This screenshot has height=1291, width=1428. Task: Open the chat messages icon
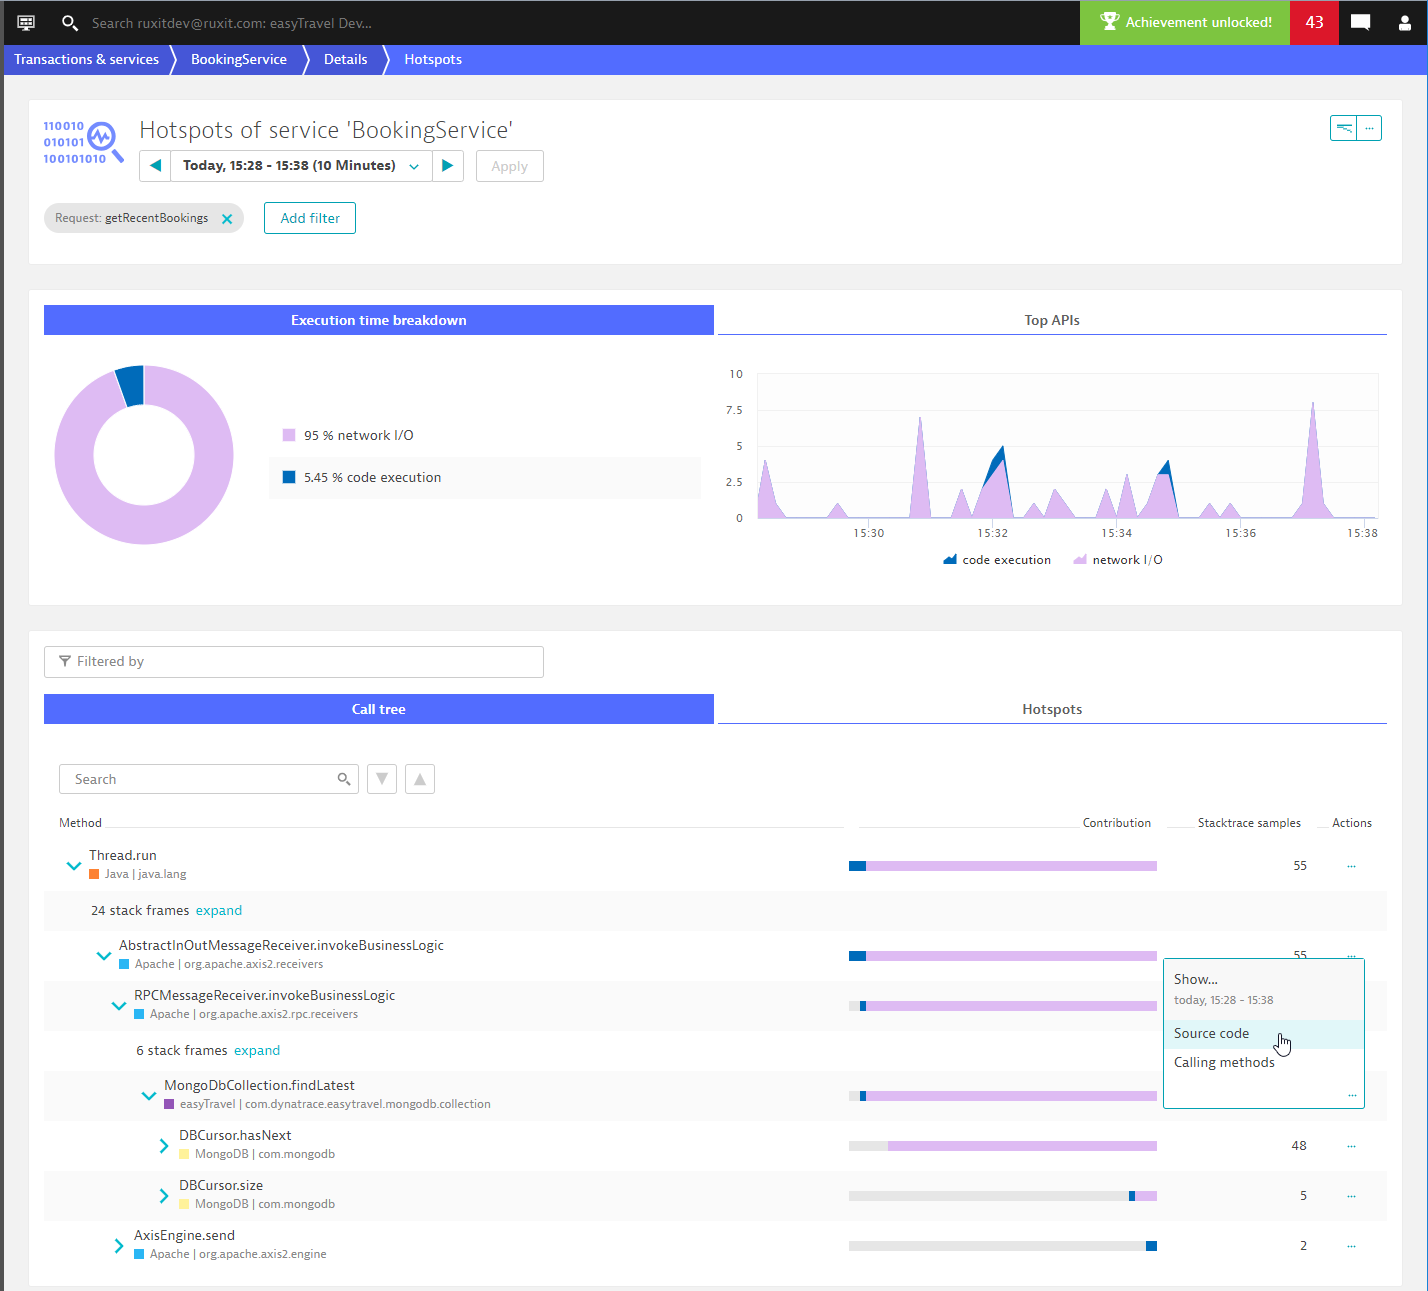[x=1360, y=22]
